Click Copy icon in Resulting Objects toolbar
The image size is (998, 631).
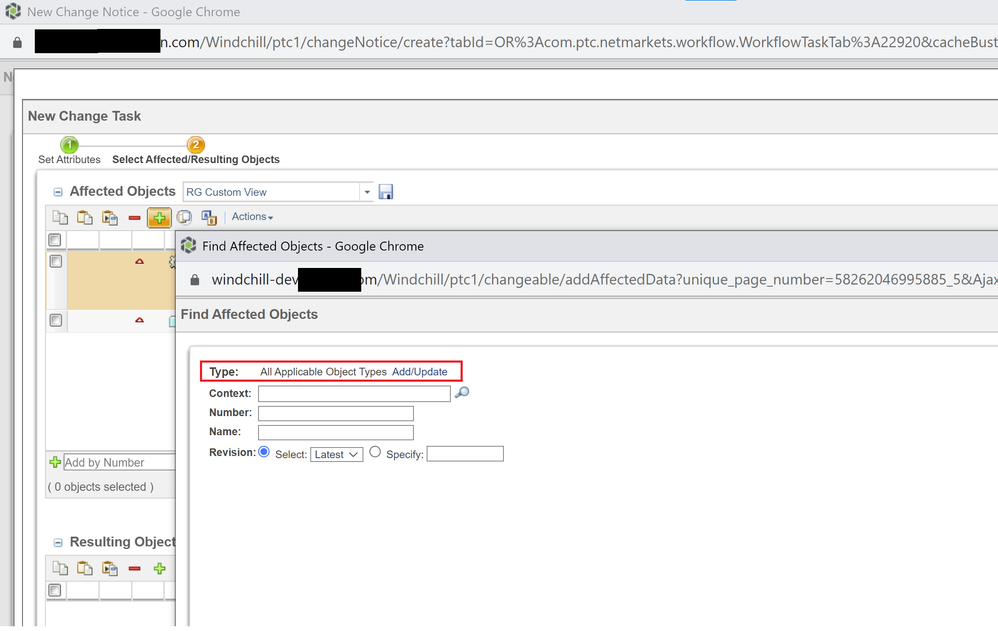[60, 568]
